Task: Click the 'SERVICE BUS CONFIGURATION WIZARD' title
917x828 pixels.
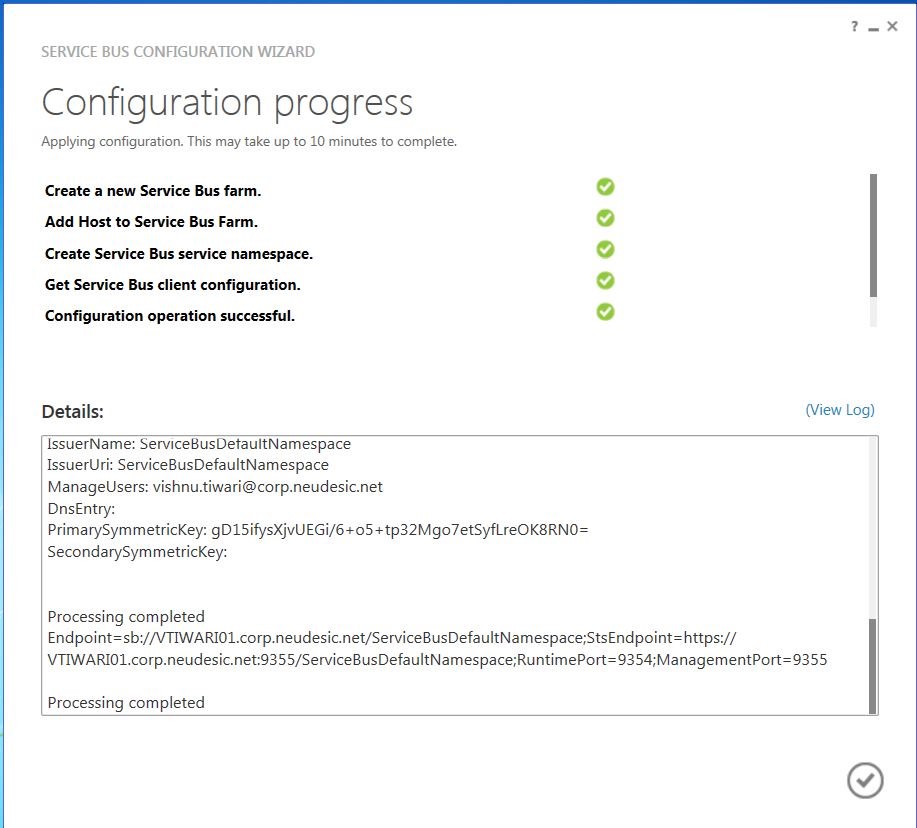Action: pyautogui.click(x=178, y=51)
